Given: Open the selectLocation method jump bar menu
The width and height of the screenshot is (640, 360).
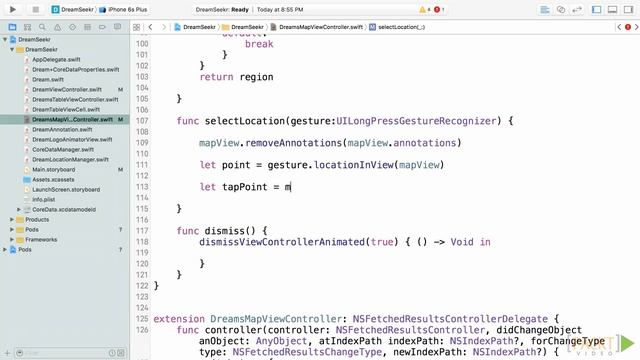Looking at the screenshot, I should pos(397,27).
